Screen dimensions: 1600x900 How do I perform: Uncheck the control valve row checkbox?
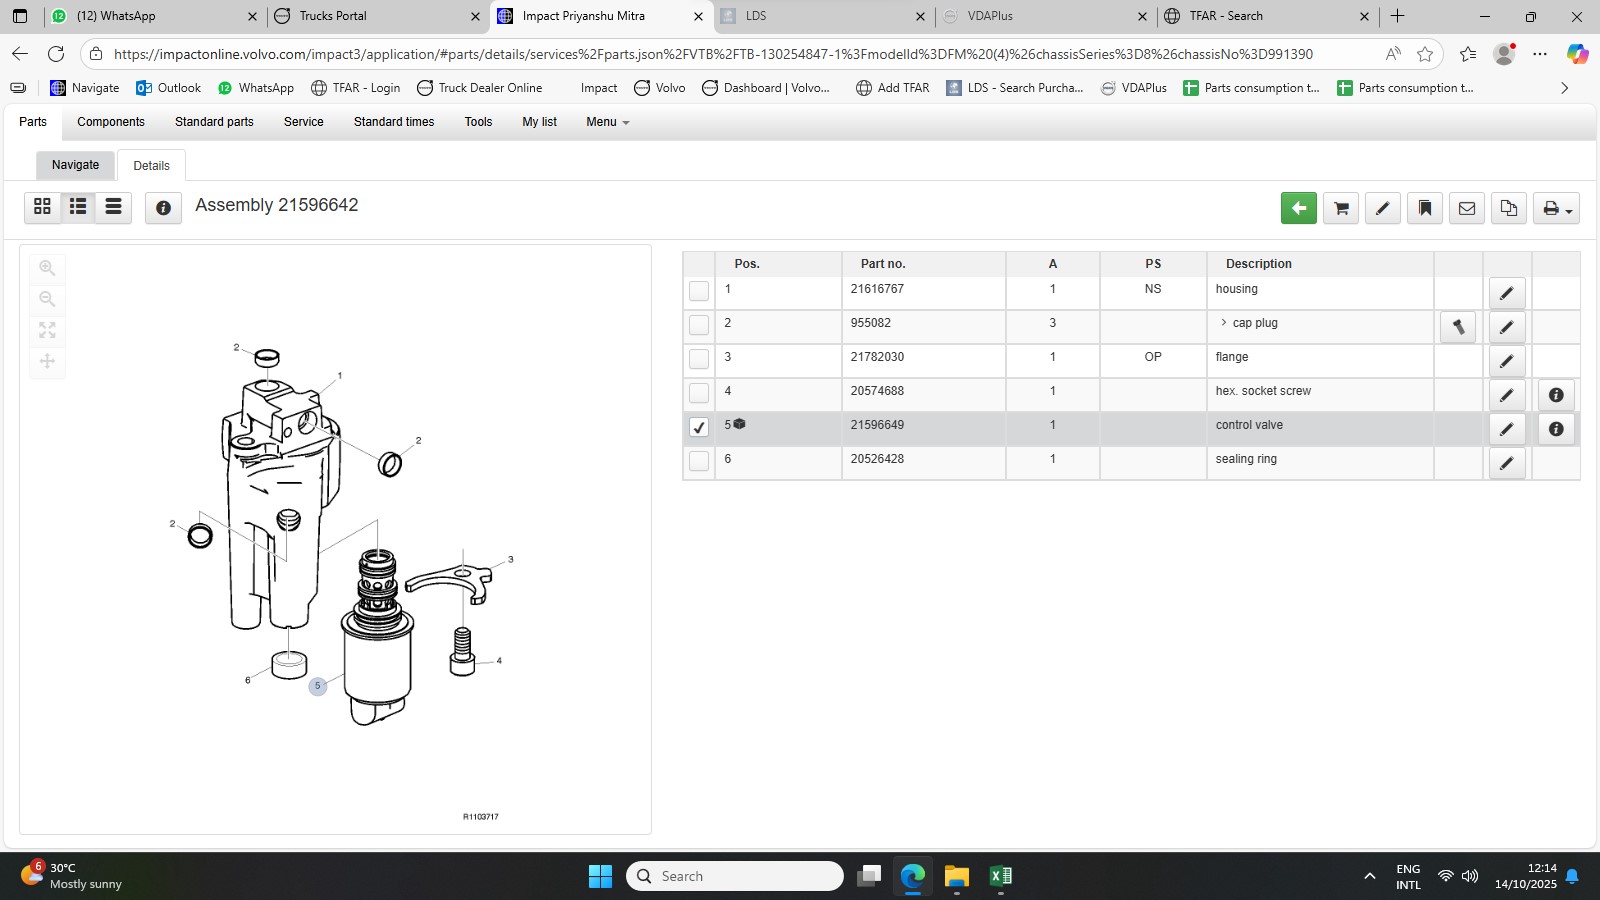[x=699, y=427]
